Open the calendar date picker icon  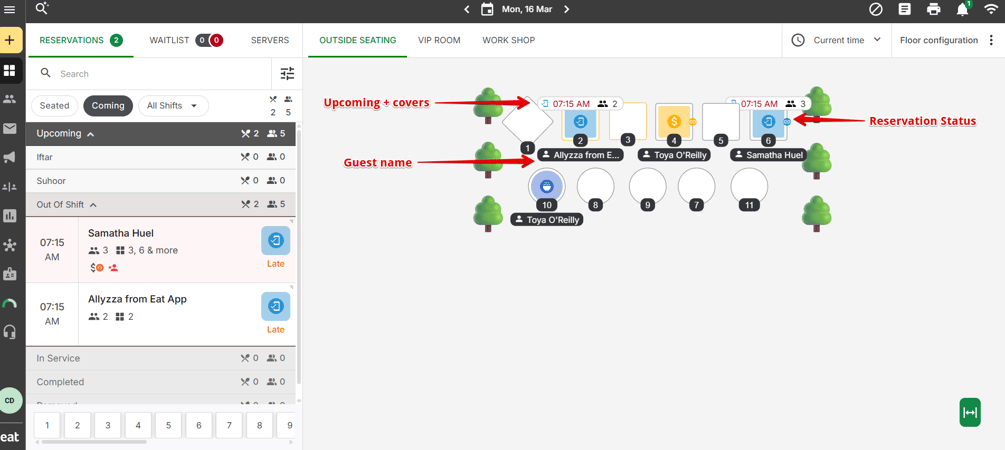[x=487, y=9]
